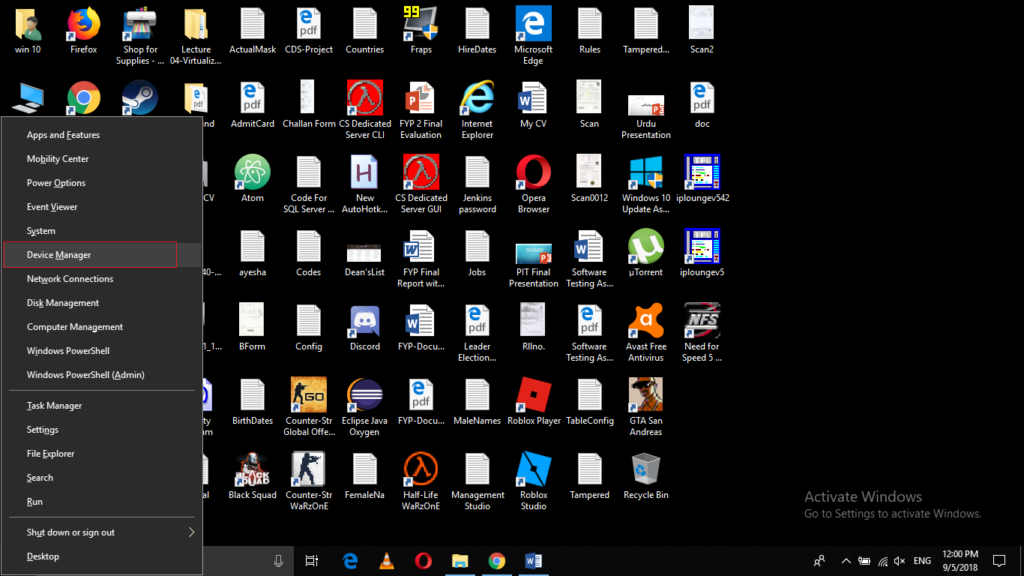Switch to Word on the taskbar
1024x576 pixels.
coord(533,561)
